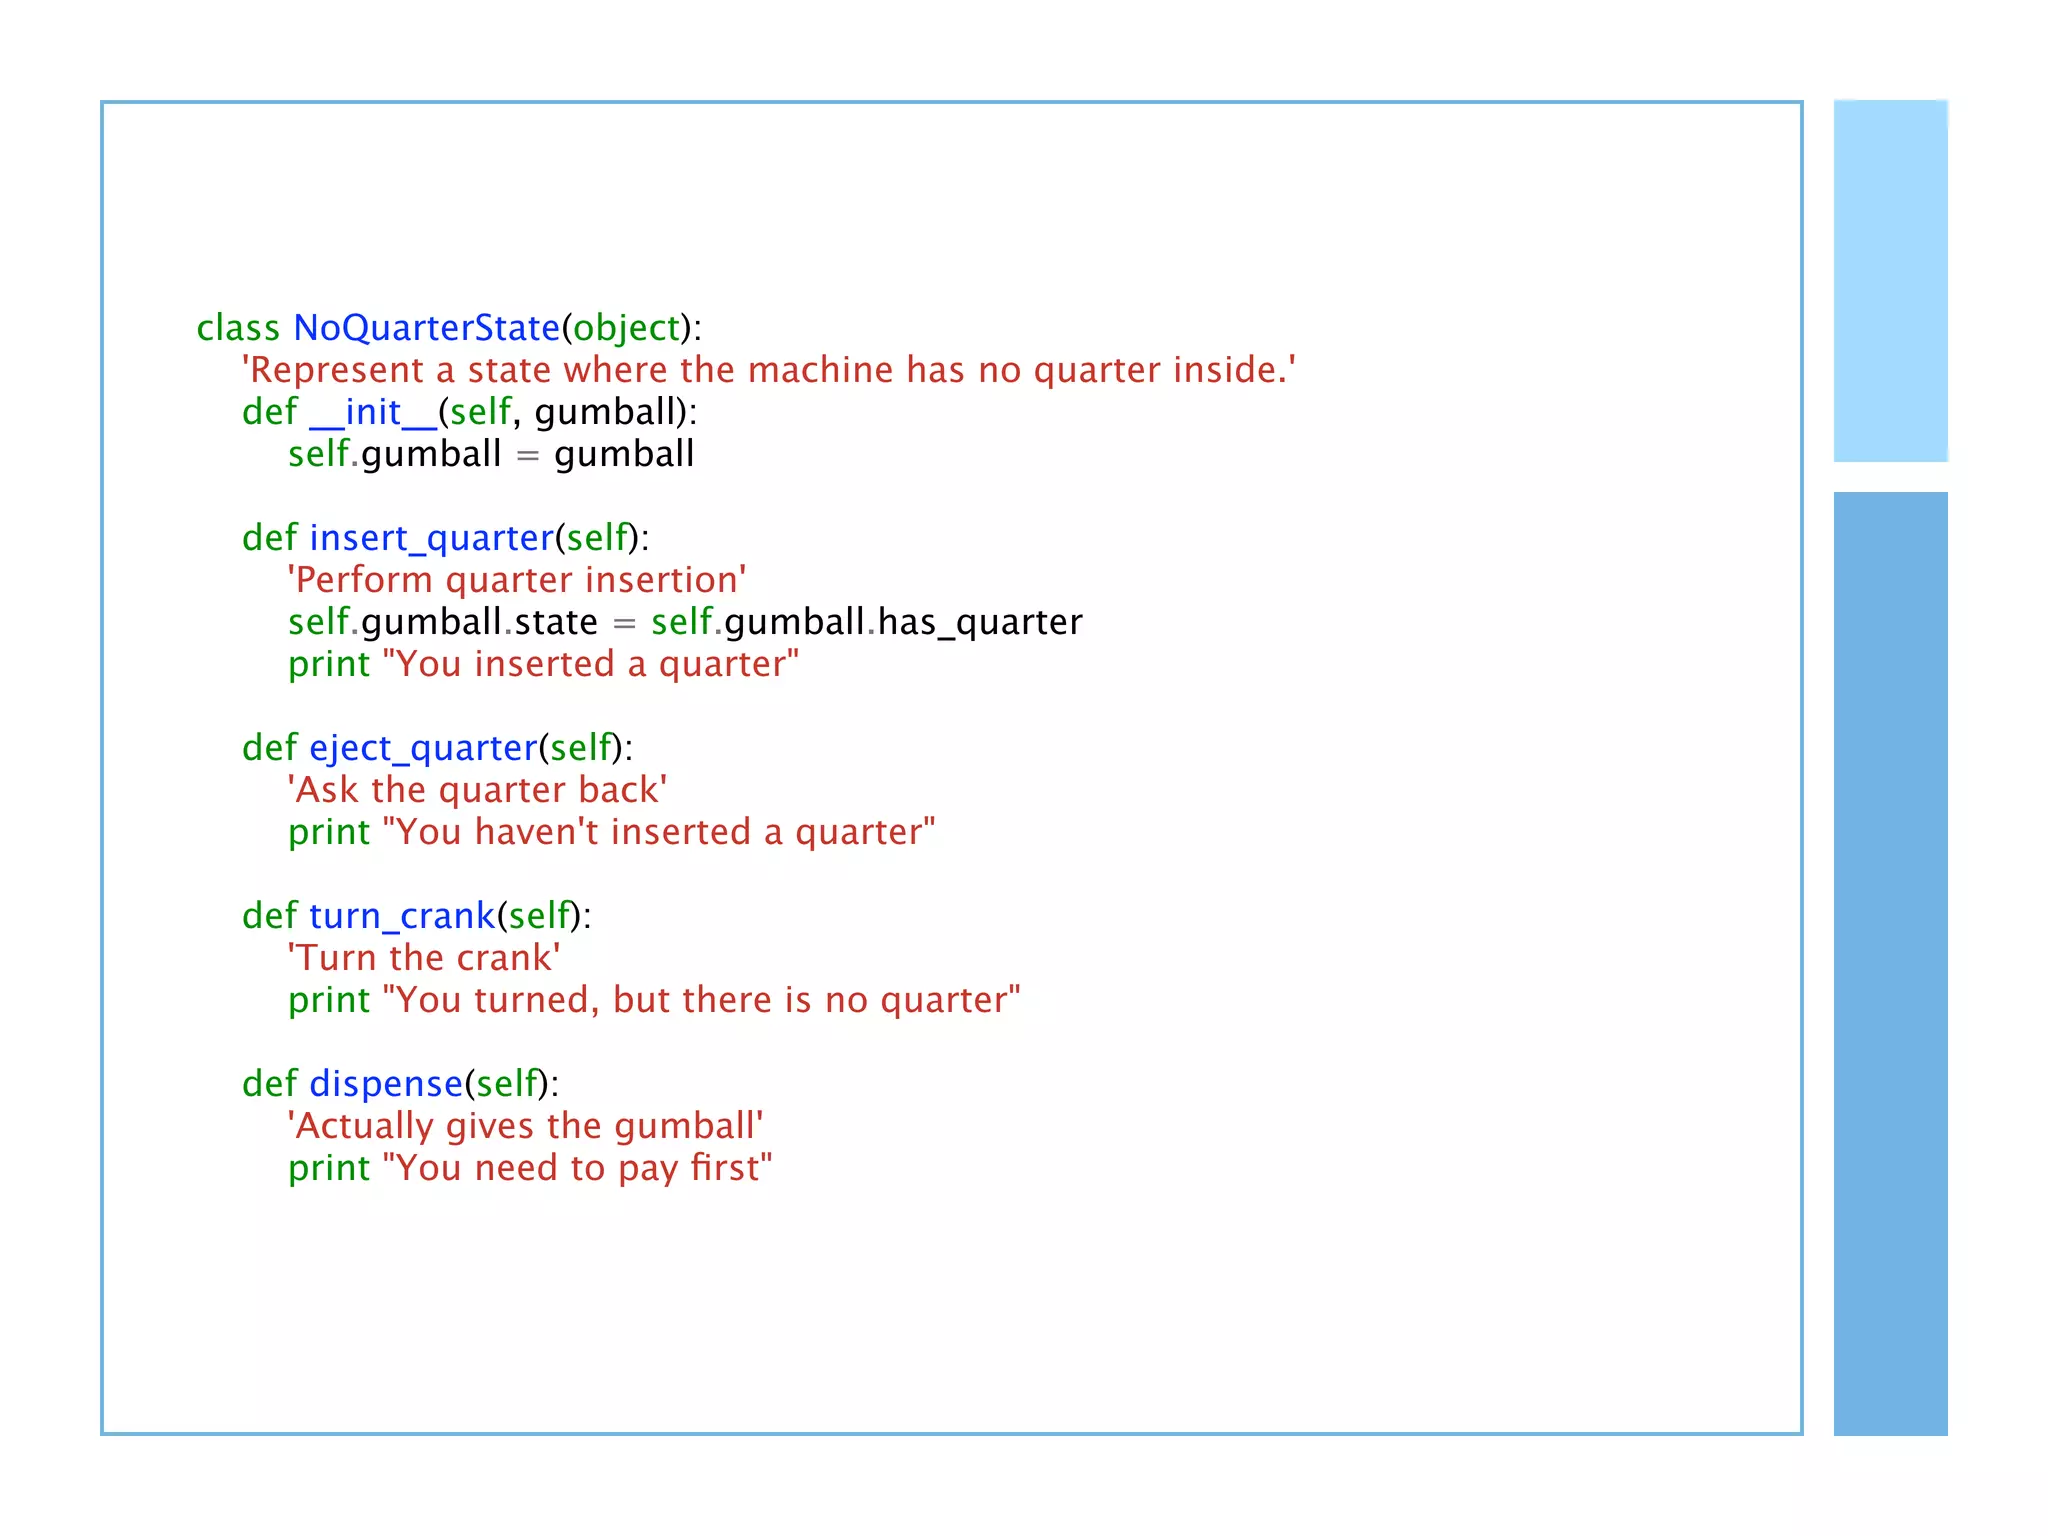Viewport: 2048px width, 1536px height.
Task: Click the def insert_quarter(self): line
Action: click(446, 538)
